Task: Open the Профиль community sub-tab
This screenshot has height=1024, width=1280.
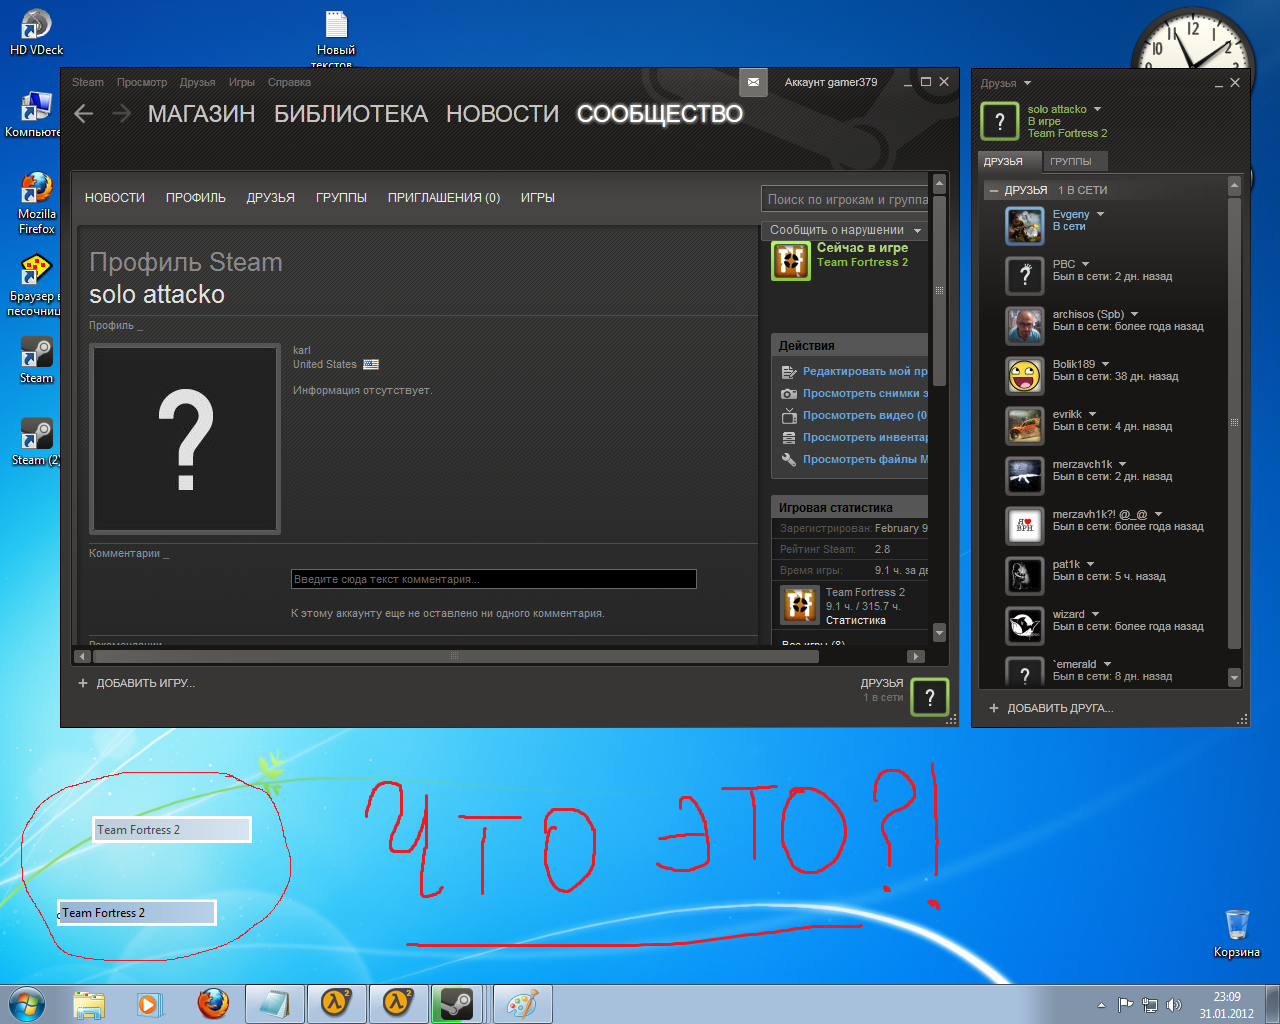Action: (196, 198)
